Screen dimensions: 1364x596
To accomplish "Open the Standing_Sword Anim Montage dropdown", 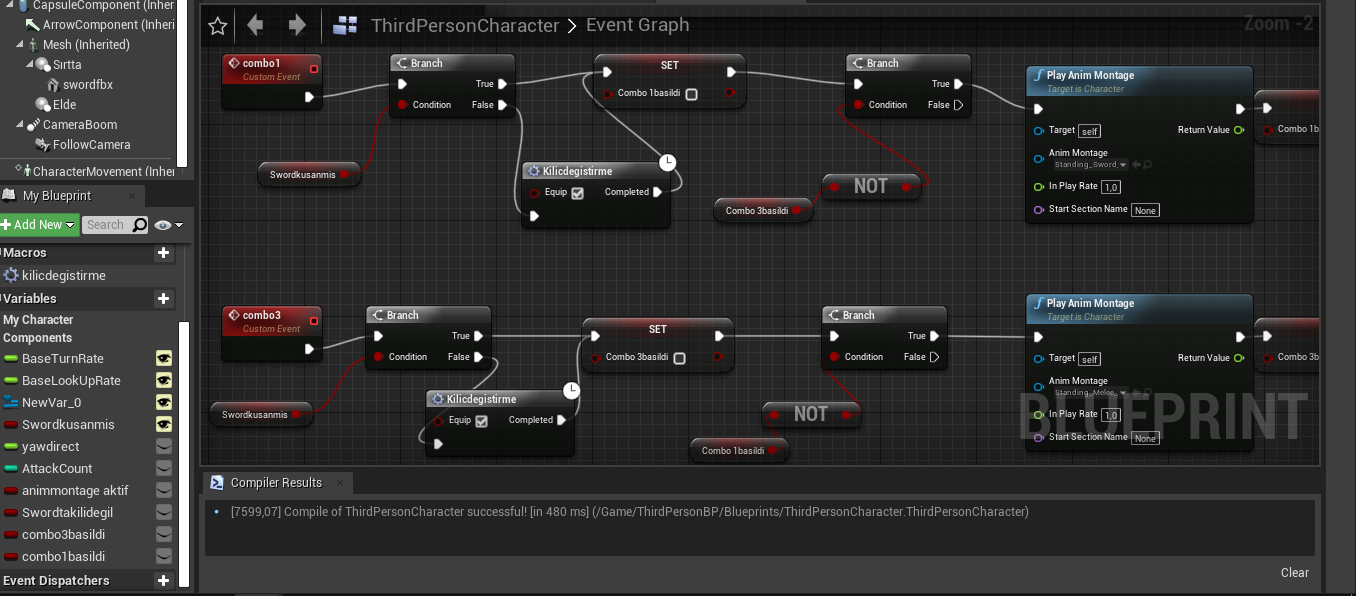I will [x=1090, y=165].
